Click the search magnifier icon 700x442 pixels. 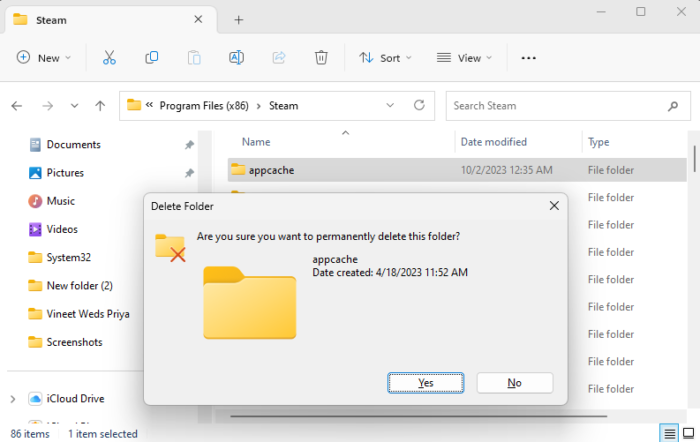click(x=673, y=106)
